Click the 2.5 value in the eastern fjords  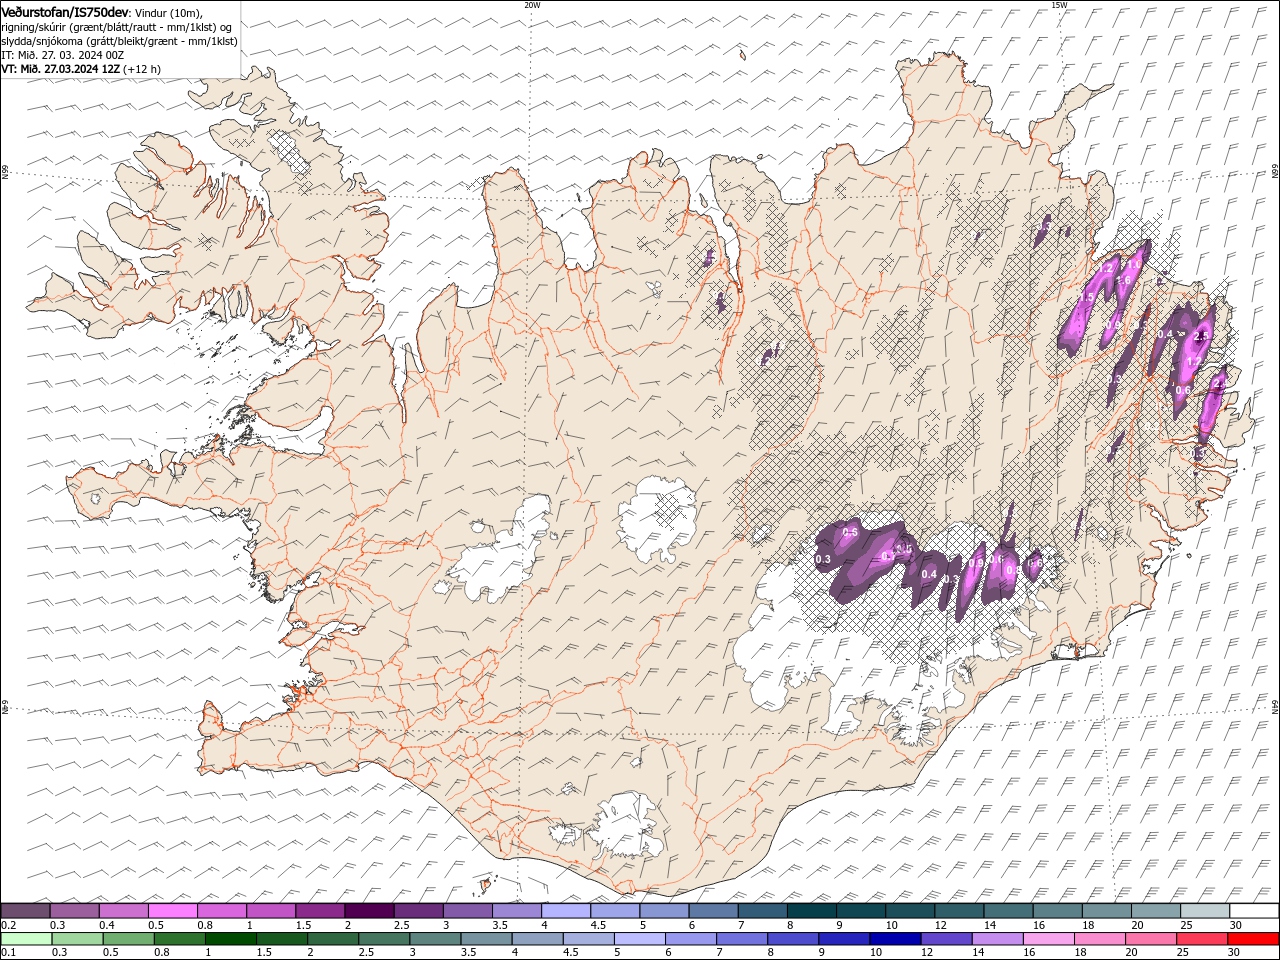pos(1203,336)
